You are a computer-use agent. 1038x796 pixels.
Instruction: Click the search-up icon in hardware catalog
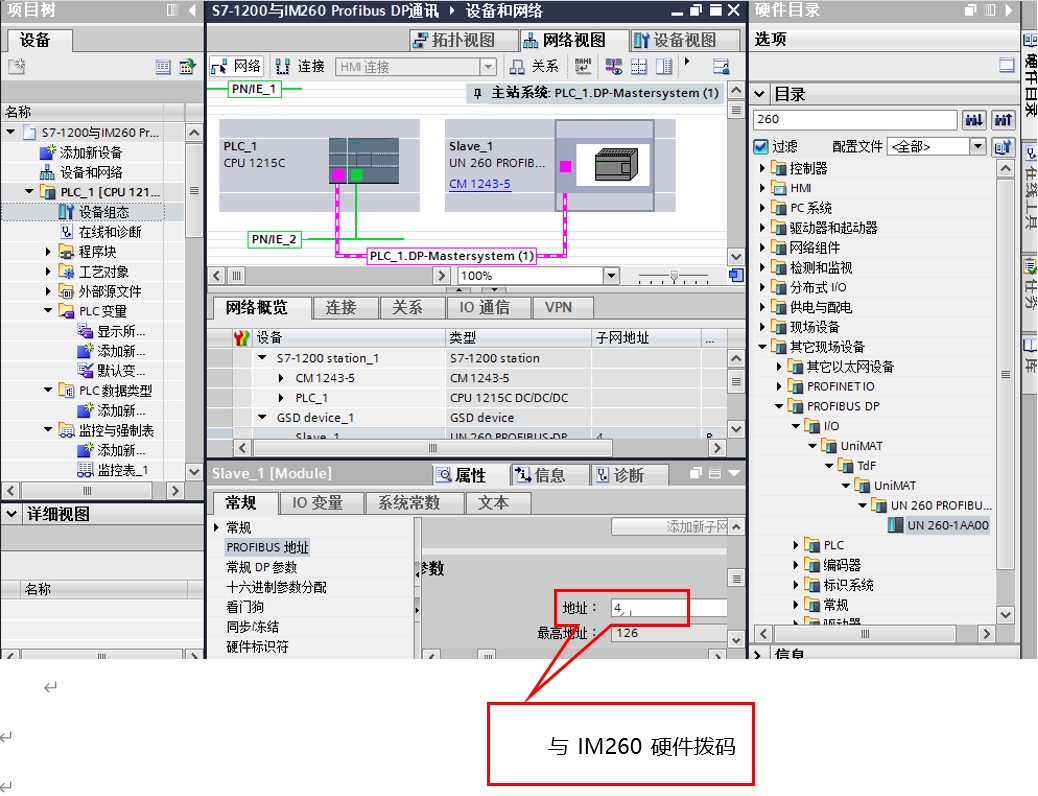1003,120
